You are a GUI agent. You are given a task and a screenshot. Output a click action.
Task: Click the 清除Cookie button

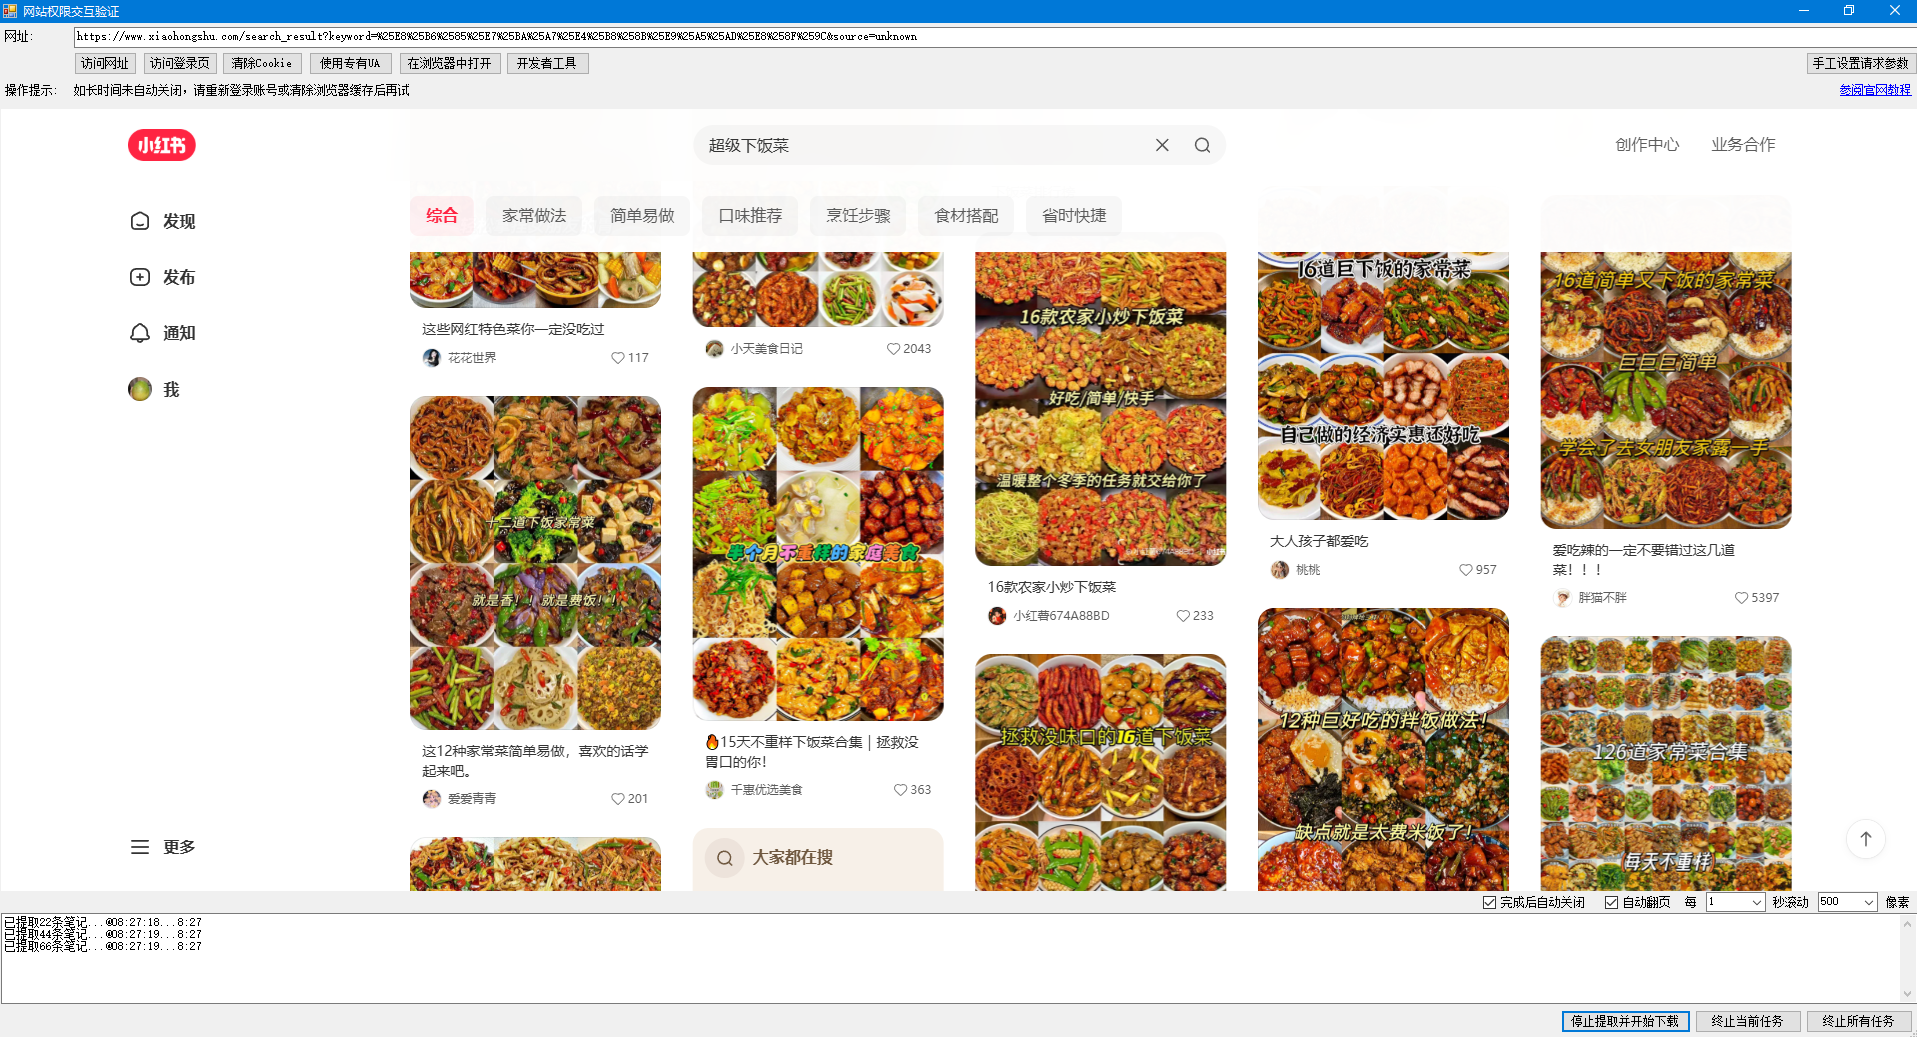coord(261,64)
